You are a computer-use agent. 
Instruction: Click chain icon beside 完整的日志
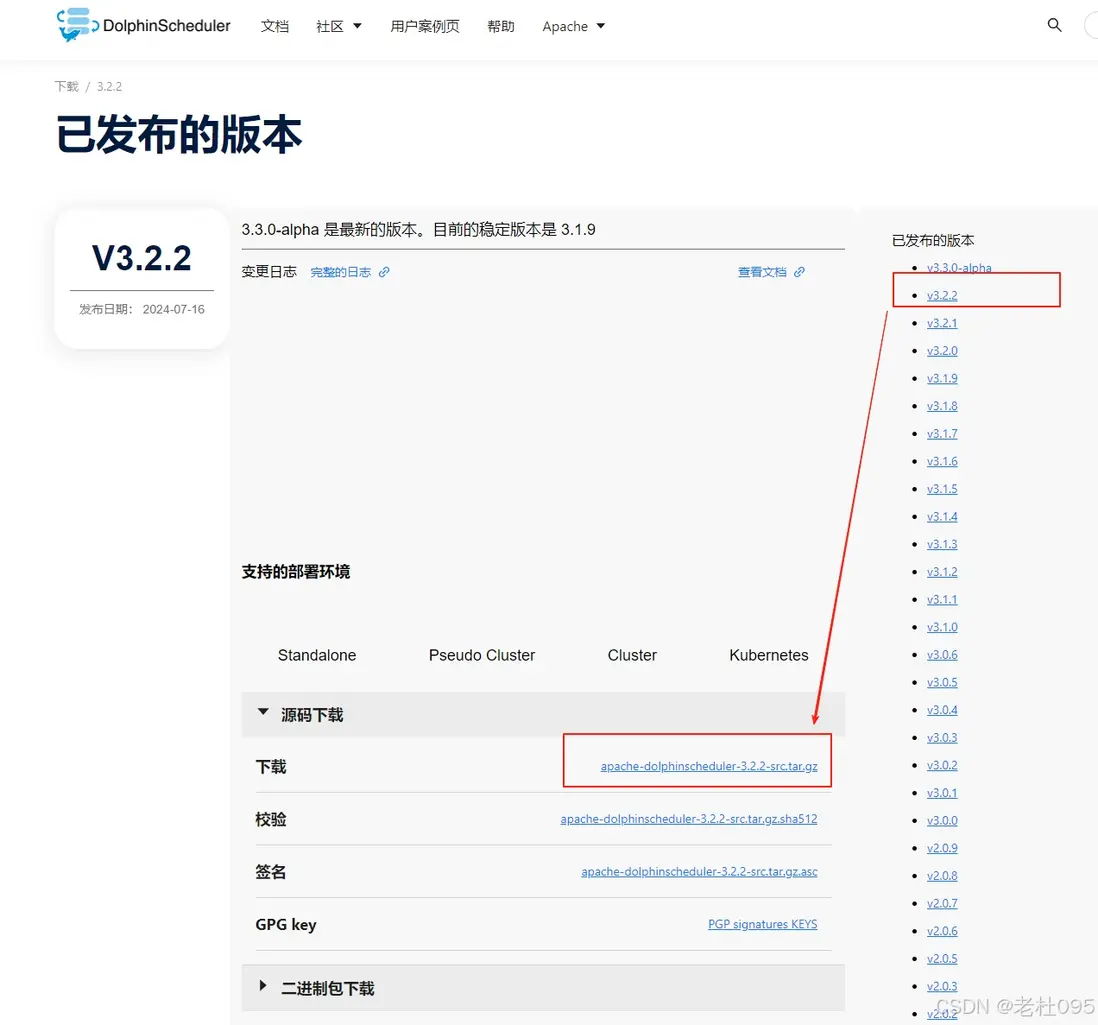tap(384, 272)
